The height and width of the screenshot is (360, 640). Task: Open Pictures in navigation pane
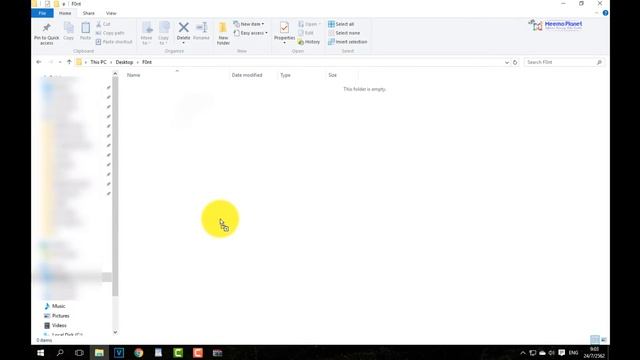[57, 316]
